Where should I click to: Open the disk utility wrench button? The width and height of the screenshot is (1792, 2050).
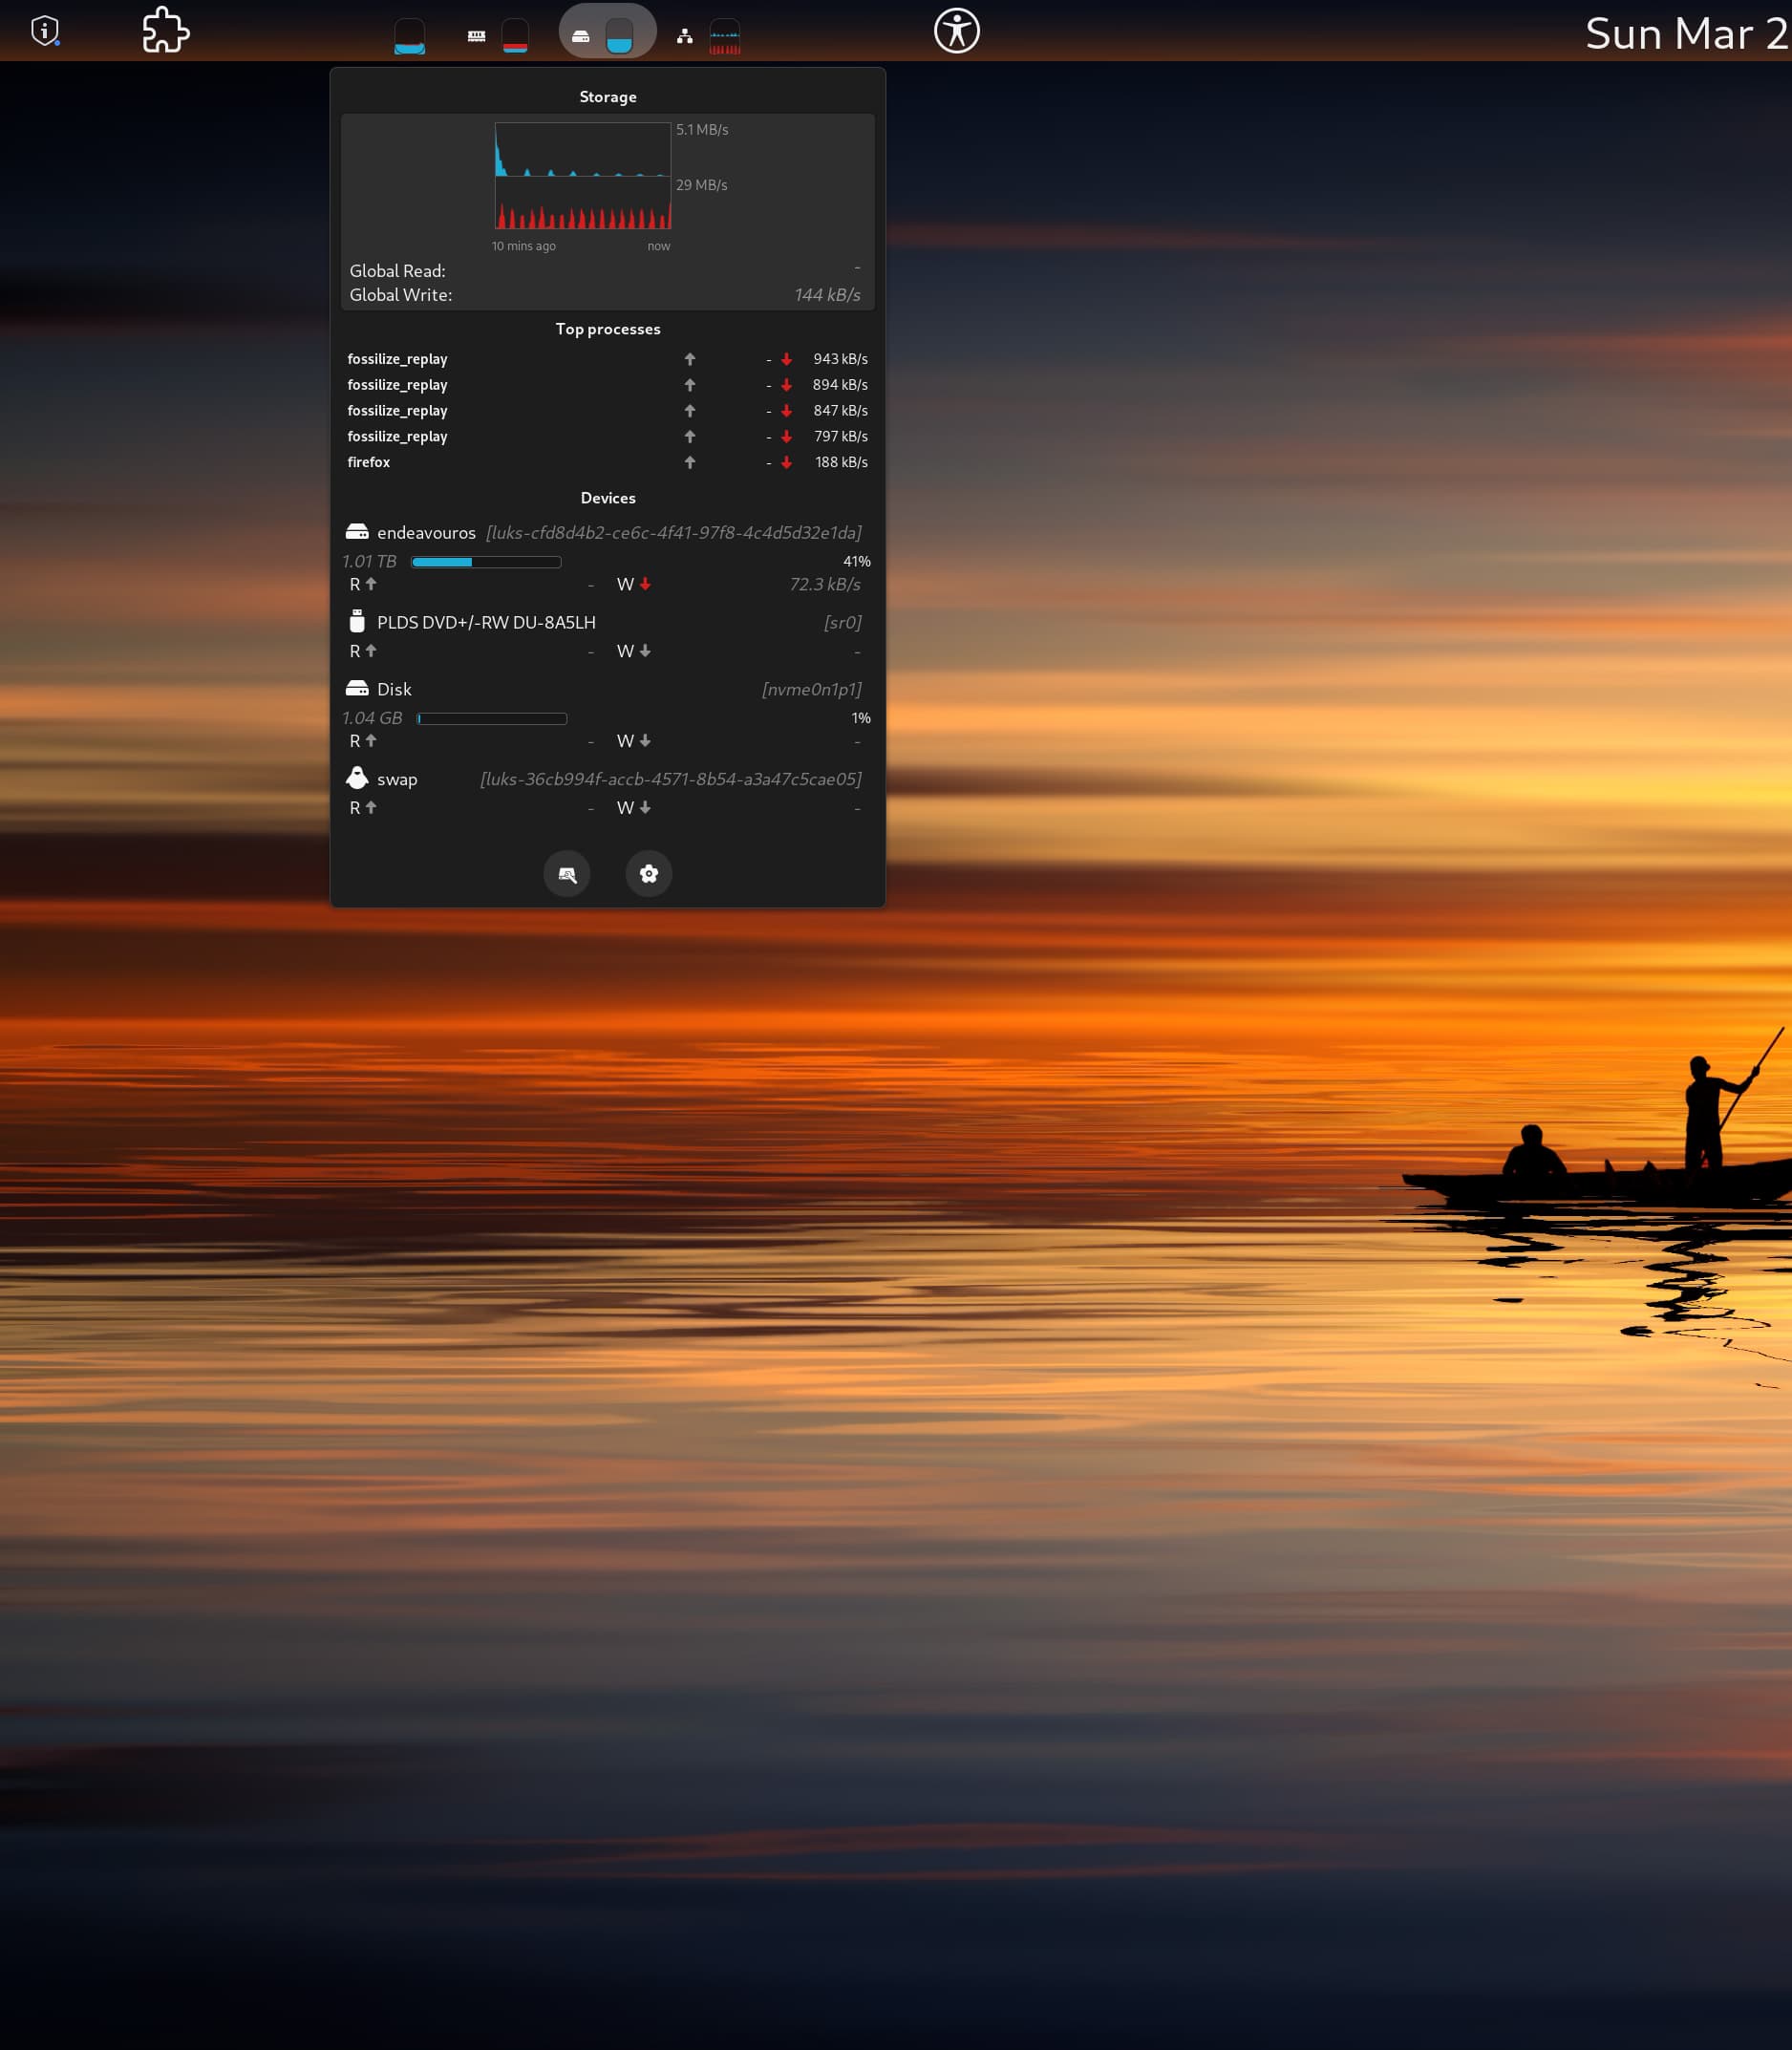(567, 874)
